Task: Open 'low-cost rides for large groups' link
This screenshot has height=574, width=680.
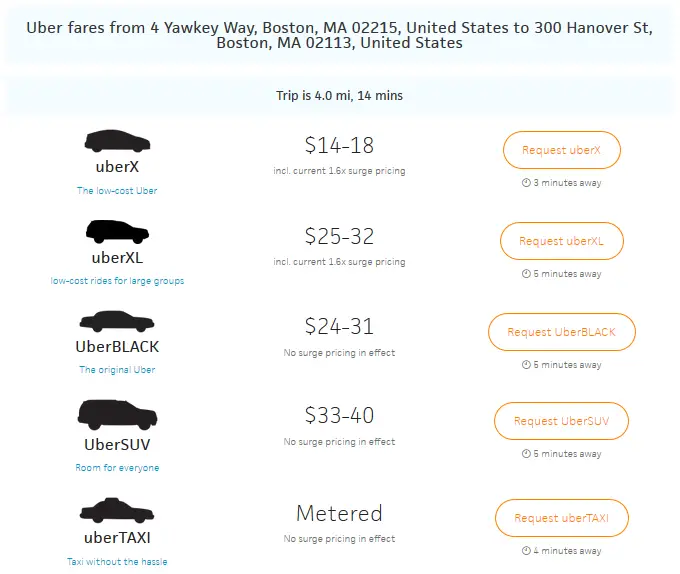Action: tap(117, 281)
